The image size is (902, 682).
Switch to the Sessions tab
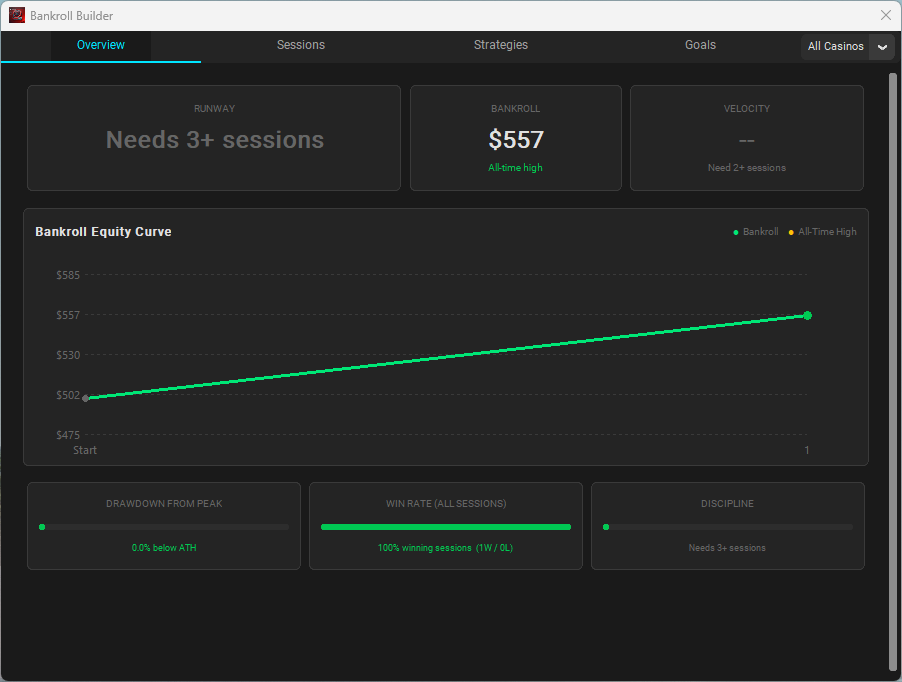pyautogui.click(x=301, y=45)
